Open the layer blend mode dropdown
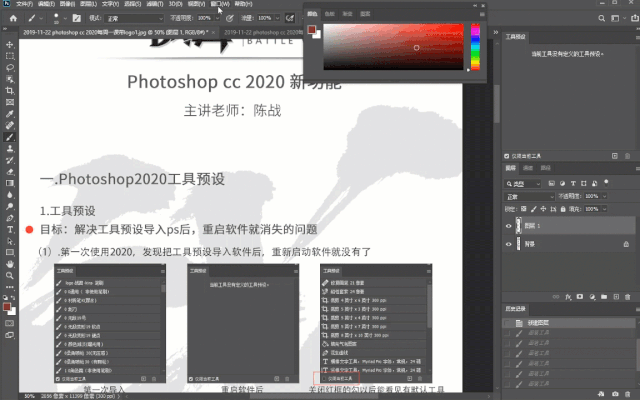This screenshot has width=640, height=400. pyautogui.click(x=529, y=197)
